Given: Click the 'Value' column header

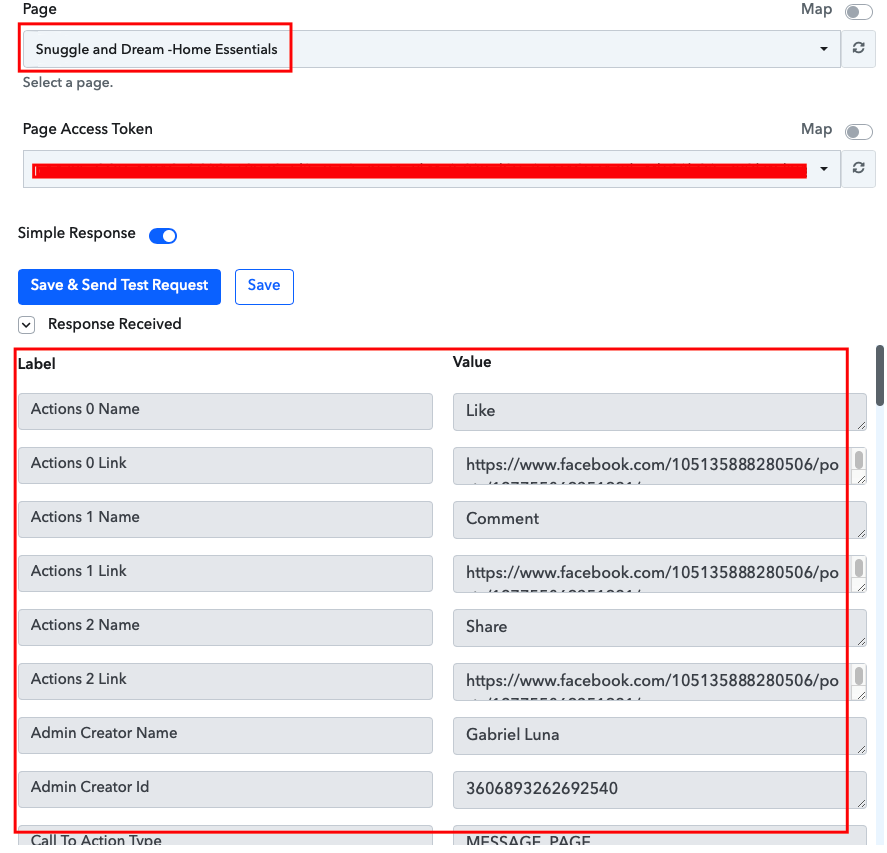Looking at the screenshot, I should click(x=472, y=362).
